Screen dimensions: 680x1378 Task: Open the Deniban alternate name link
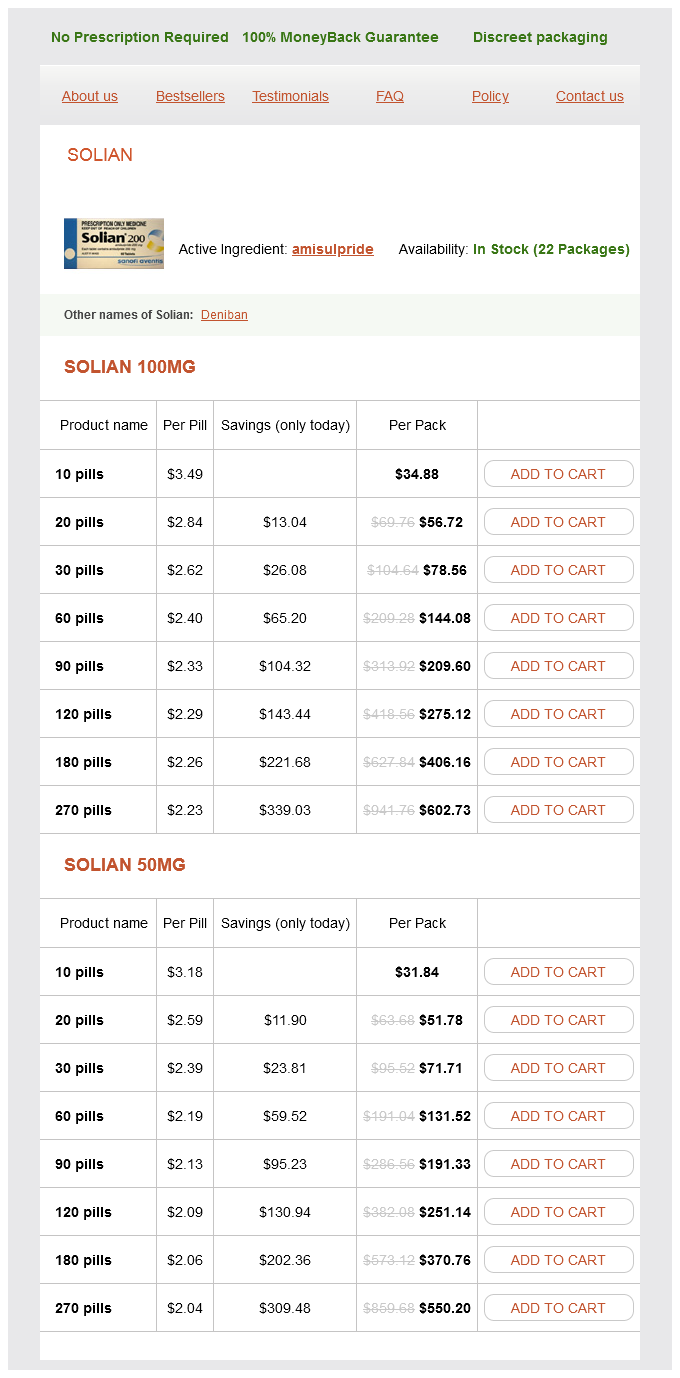pyautogui.click(x=224, y=315)
